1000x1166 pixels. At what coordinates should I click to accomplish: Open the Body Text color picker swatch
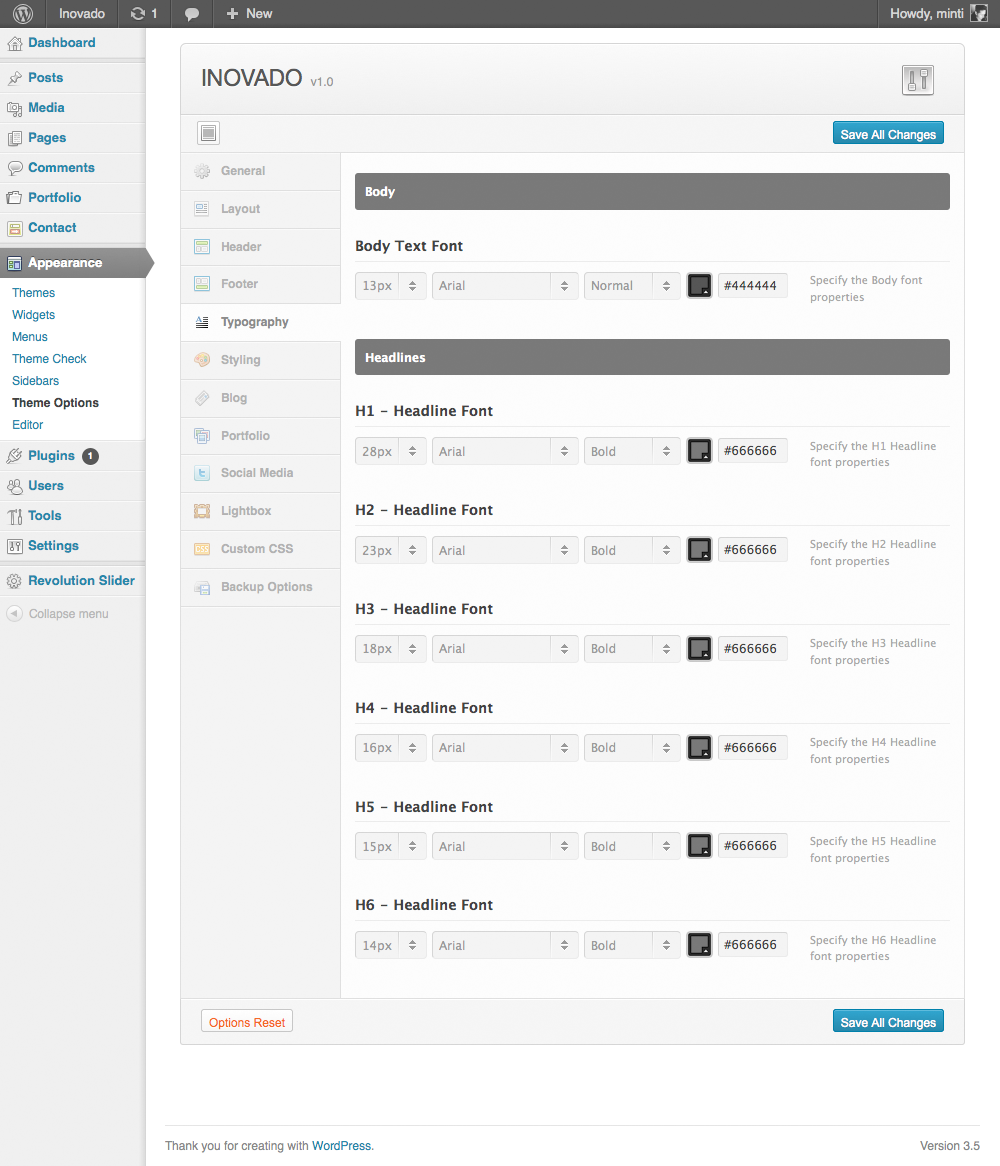(x=700, y=286)
